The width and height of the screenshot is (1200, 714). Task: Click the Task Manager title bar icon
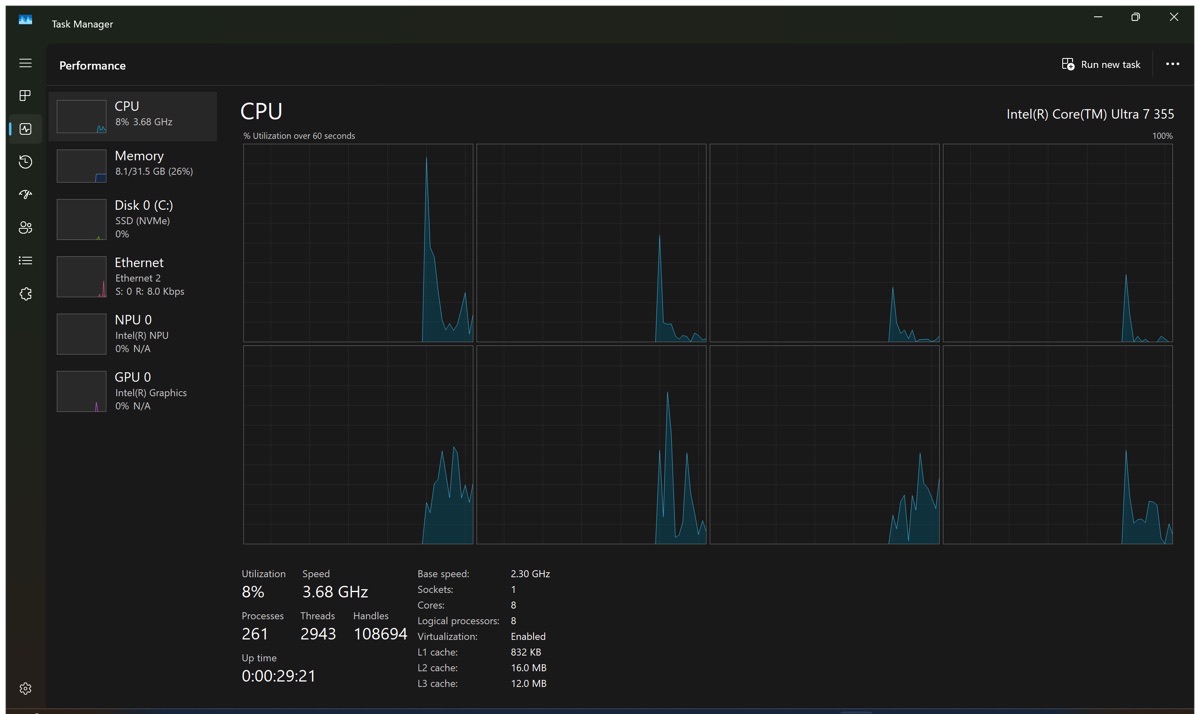[25, 19]
